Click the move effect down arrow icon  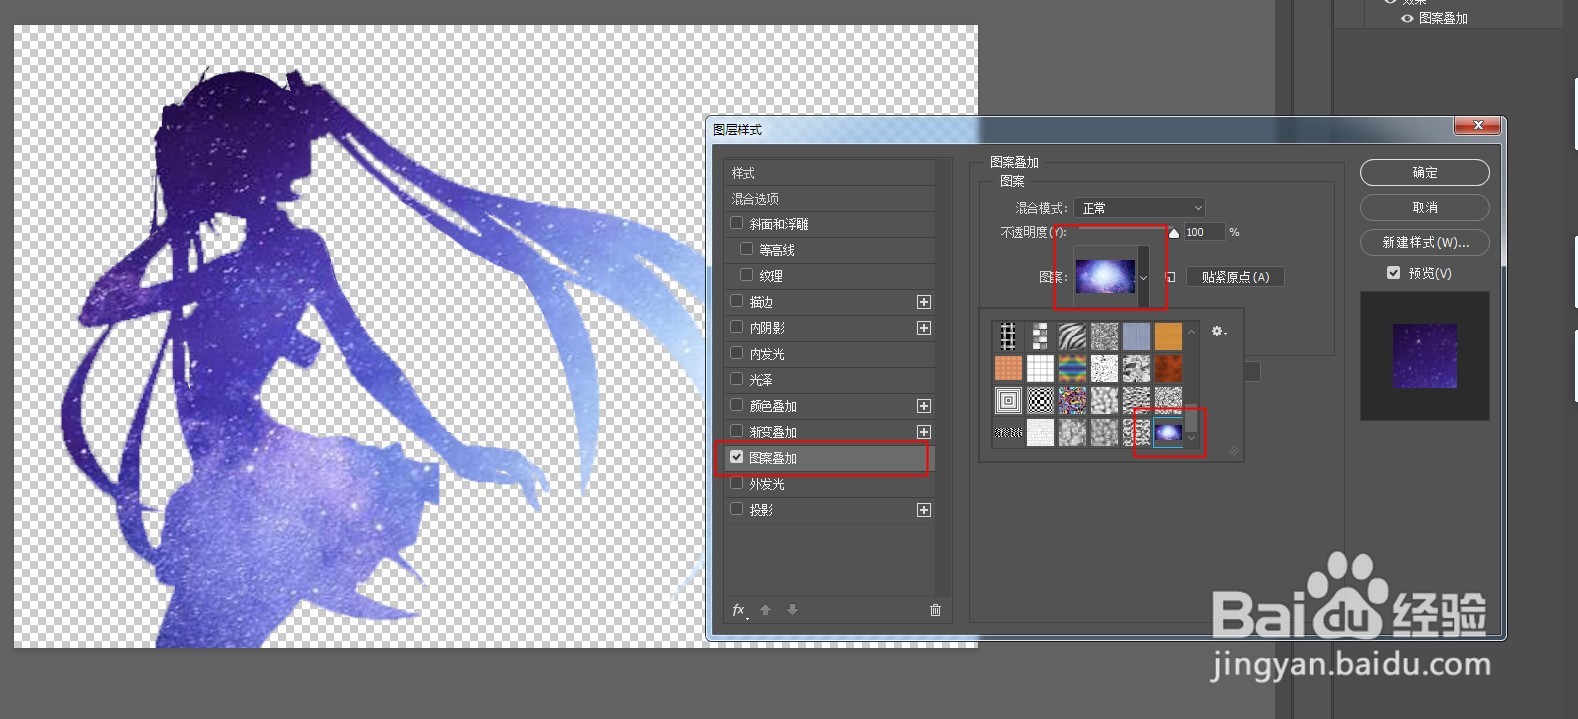792,610
